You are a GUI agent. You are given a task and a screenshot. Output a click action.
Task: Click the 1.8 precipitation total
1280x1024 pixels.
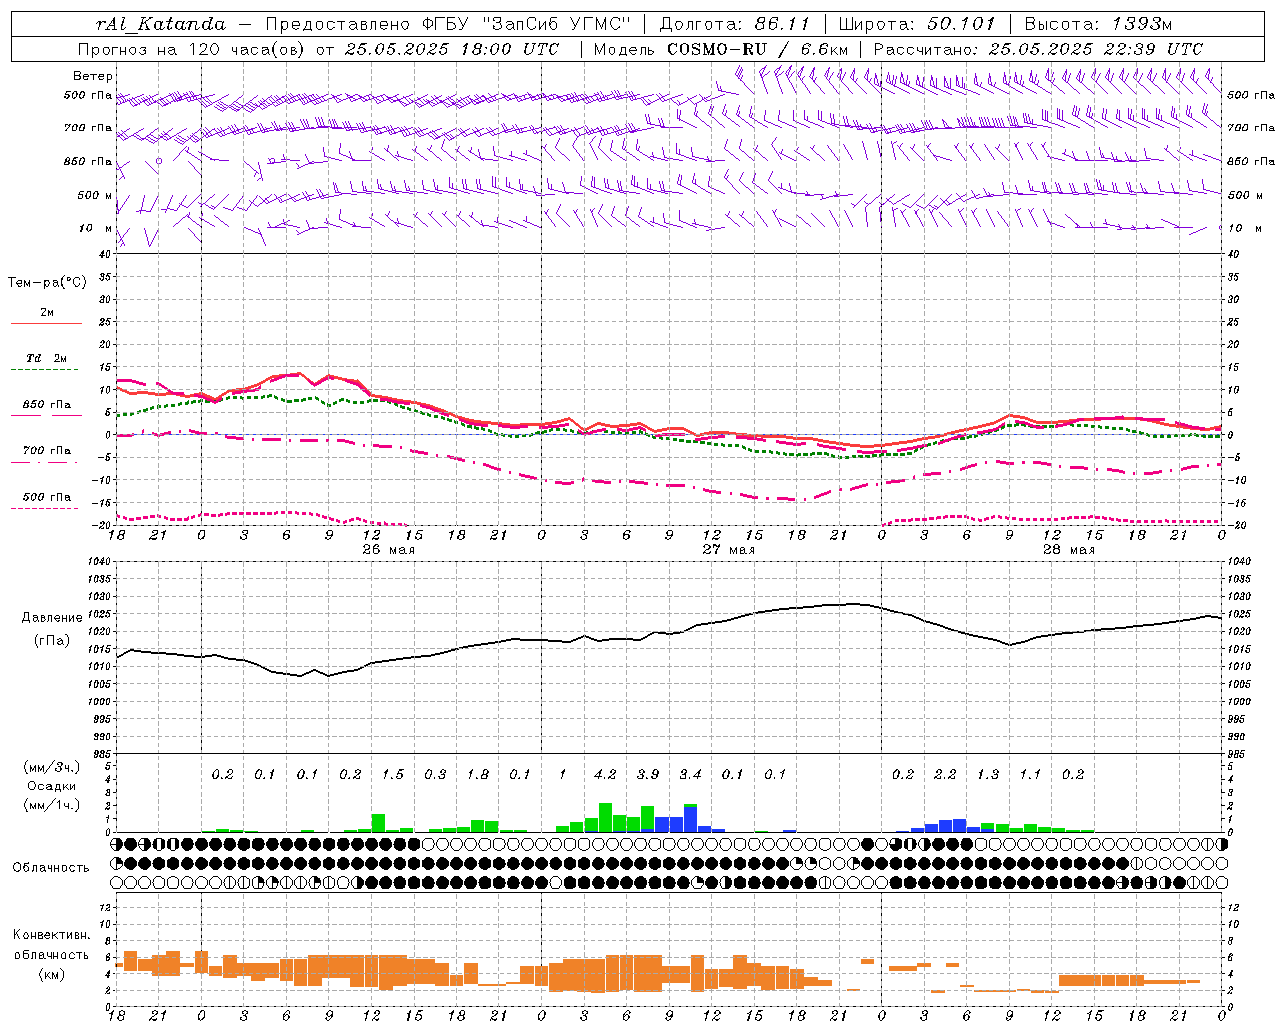pos(478,774)
